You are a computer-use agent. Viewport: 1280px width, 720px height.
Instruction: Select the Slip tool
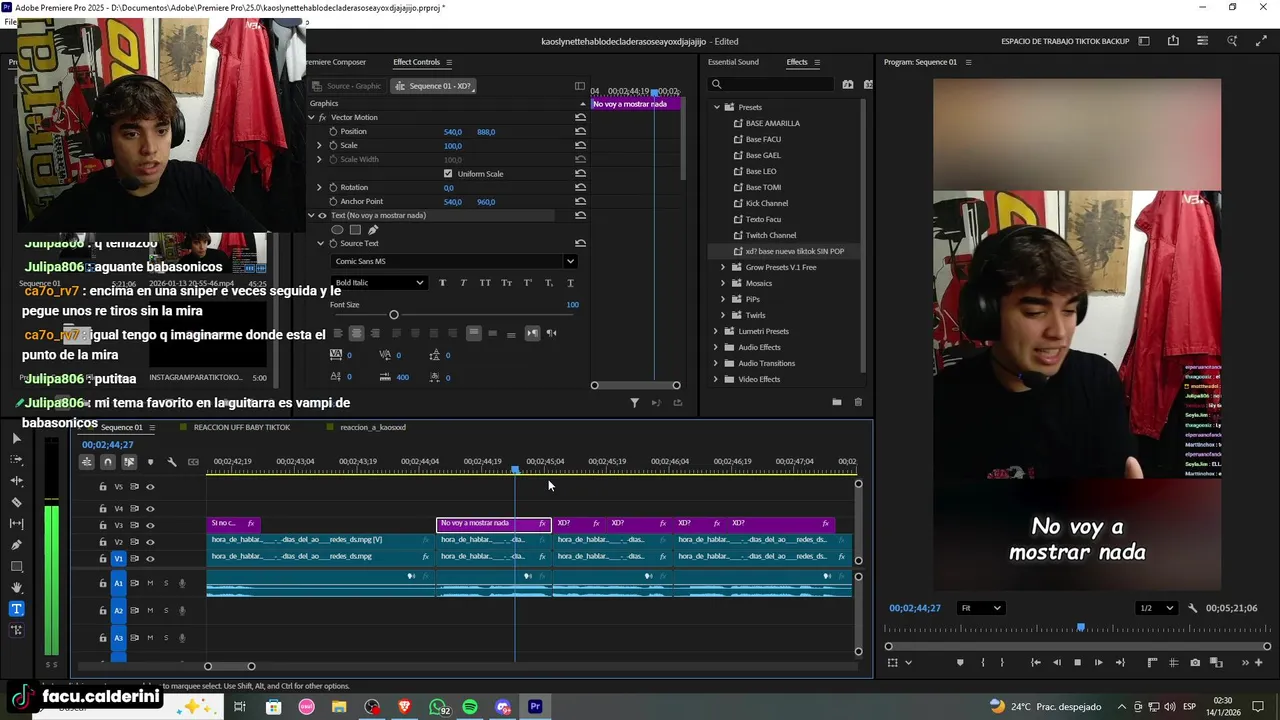[x=16, y=523]
